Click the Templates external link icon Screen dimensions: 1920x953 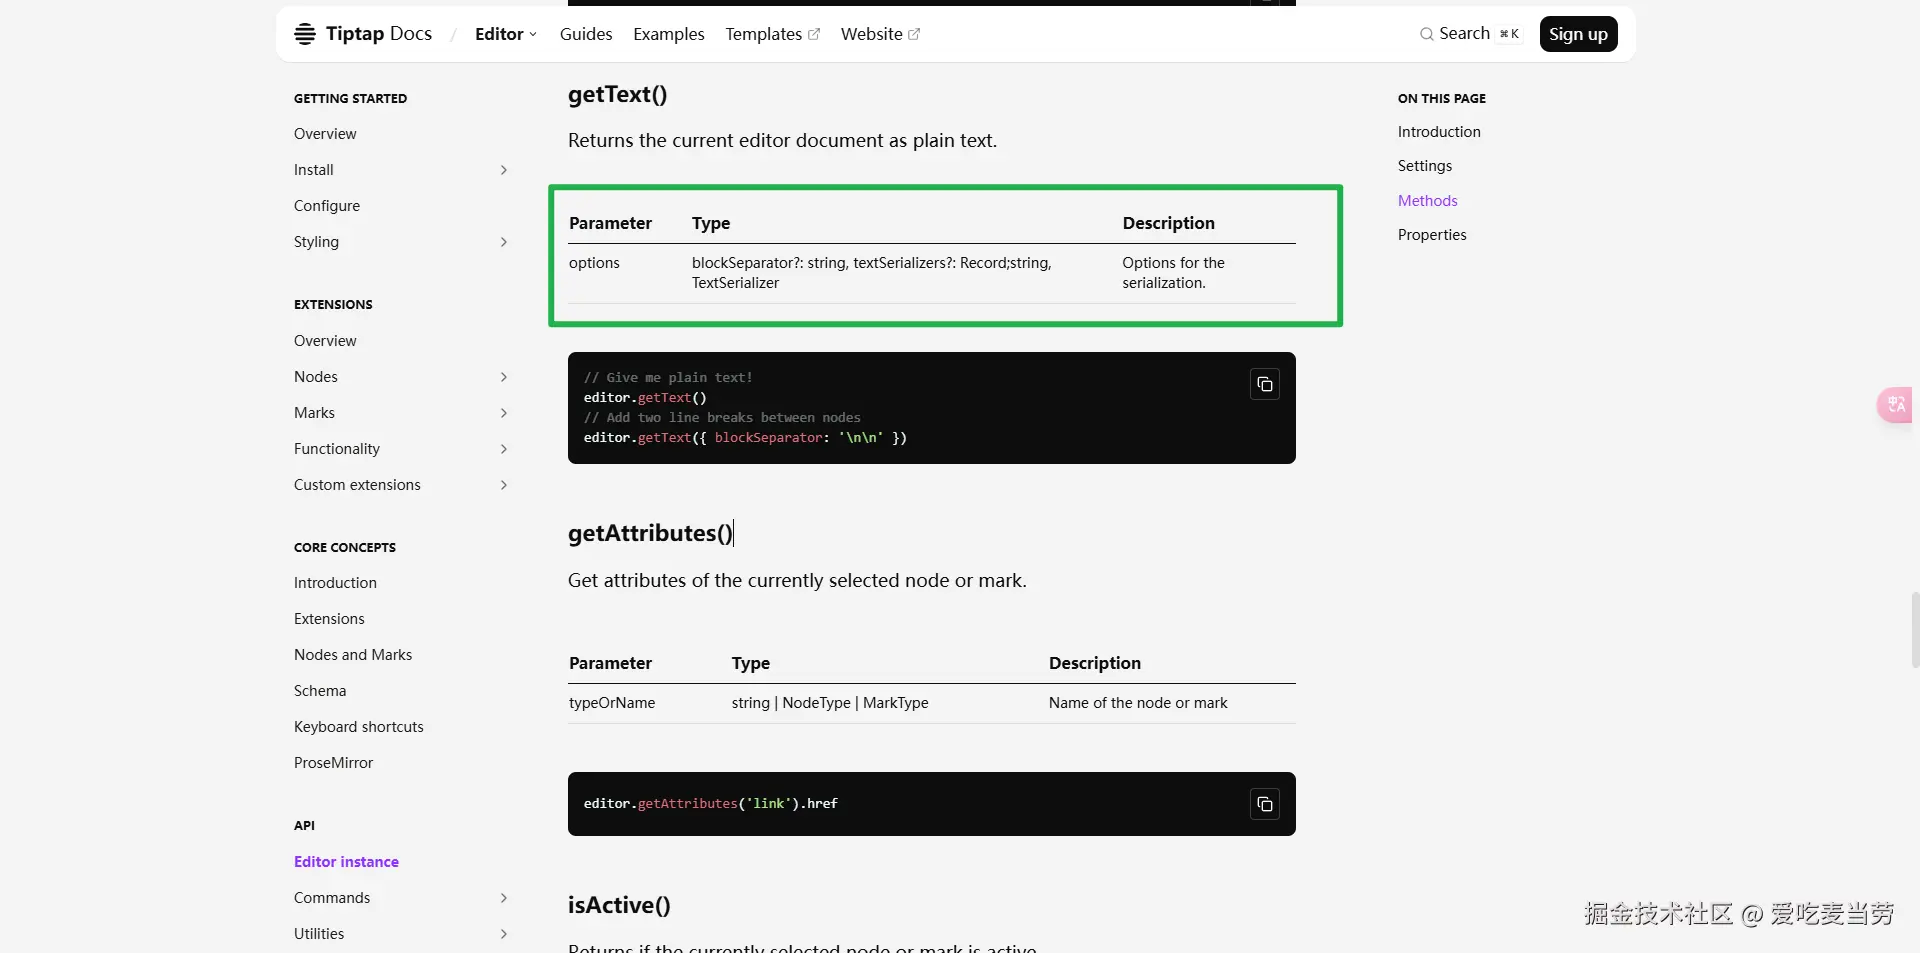click(x=814, y=34)
